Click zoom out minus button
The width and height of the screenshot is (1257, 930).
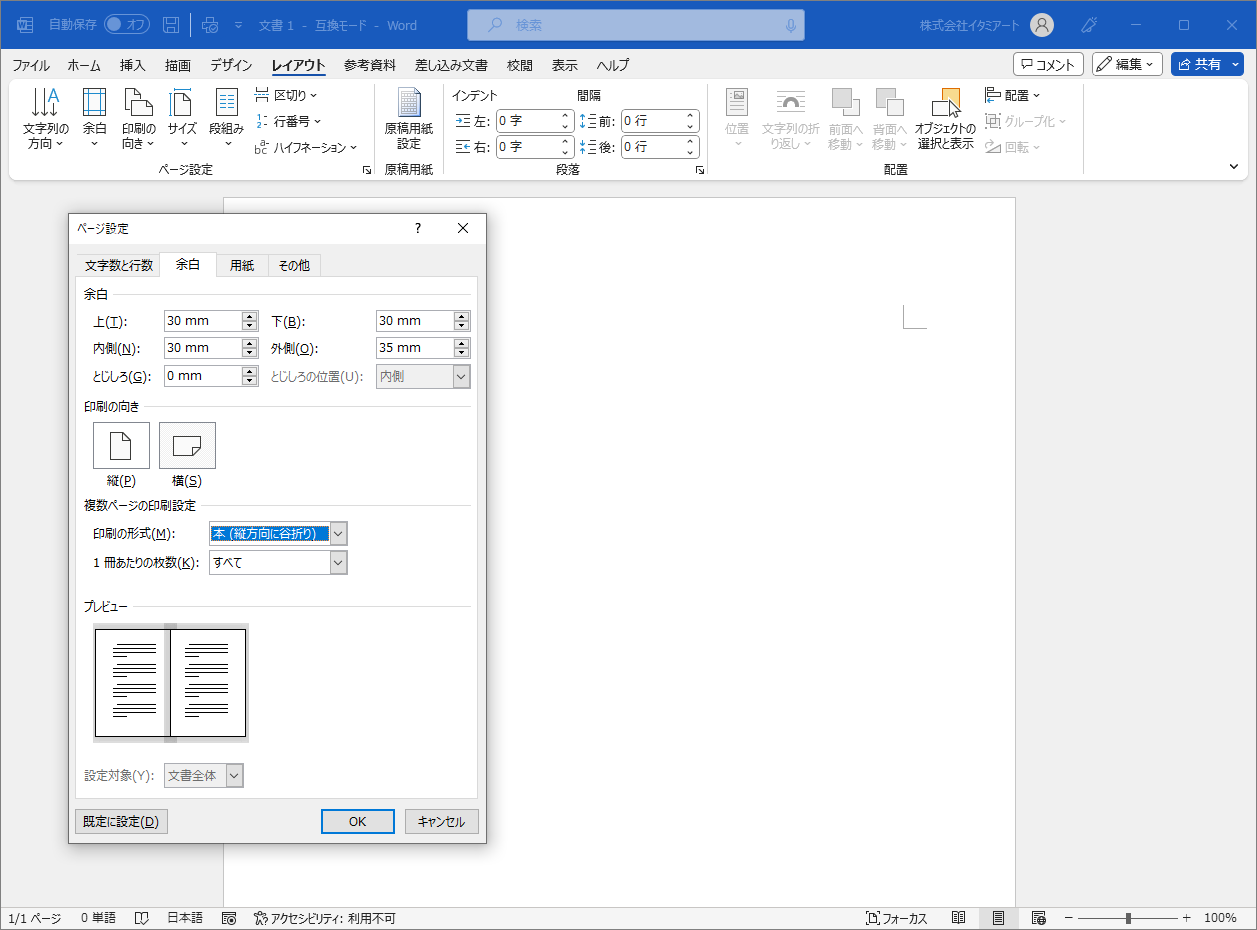tap(1068, 918)
